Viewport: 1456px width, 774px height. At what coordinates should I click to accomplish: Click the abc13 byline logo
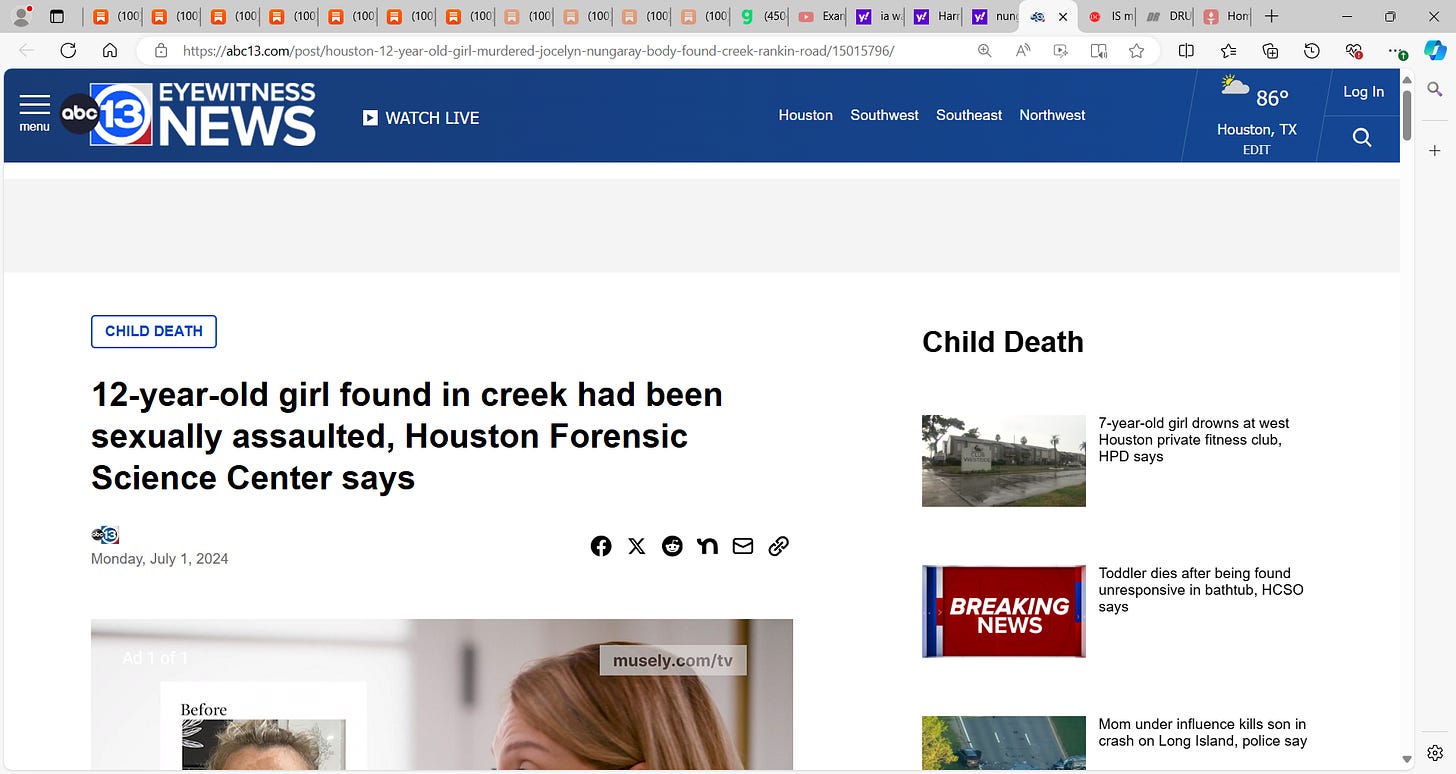tap(105, 535)
